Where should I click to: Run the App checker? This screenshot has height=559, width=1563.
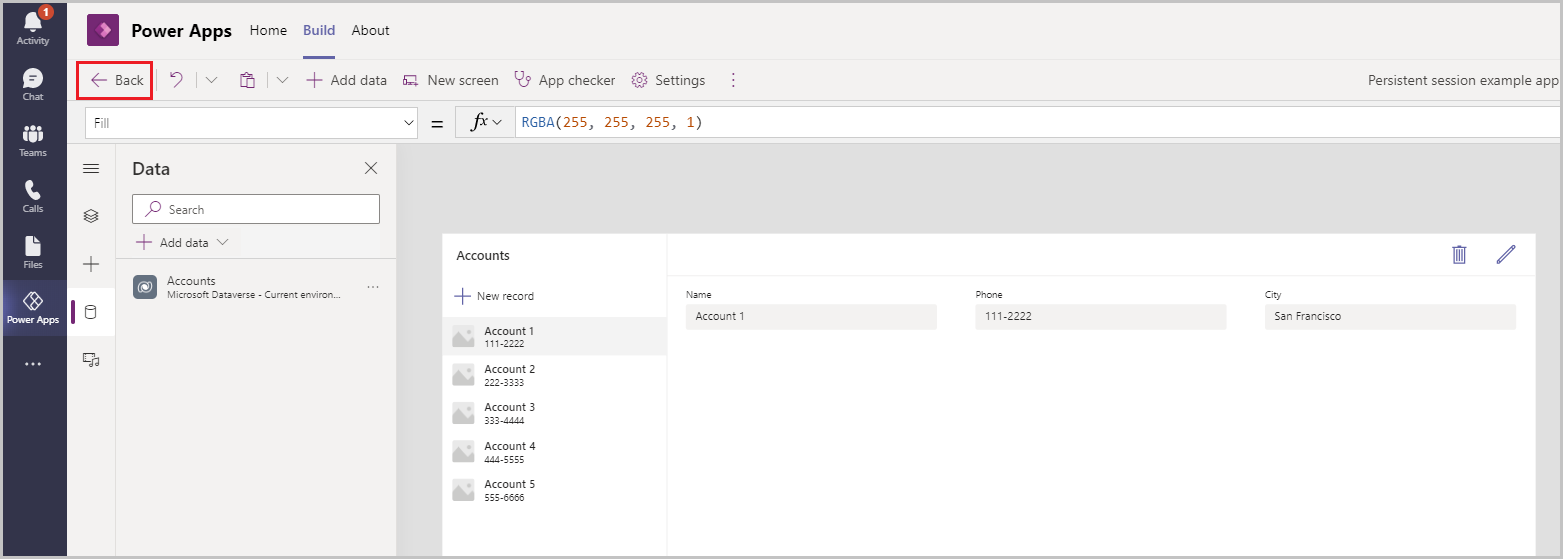click(x=565, y=80)
